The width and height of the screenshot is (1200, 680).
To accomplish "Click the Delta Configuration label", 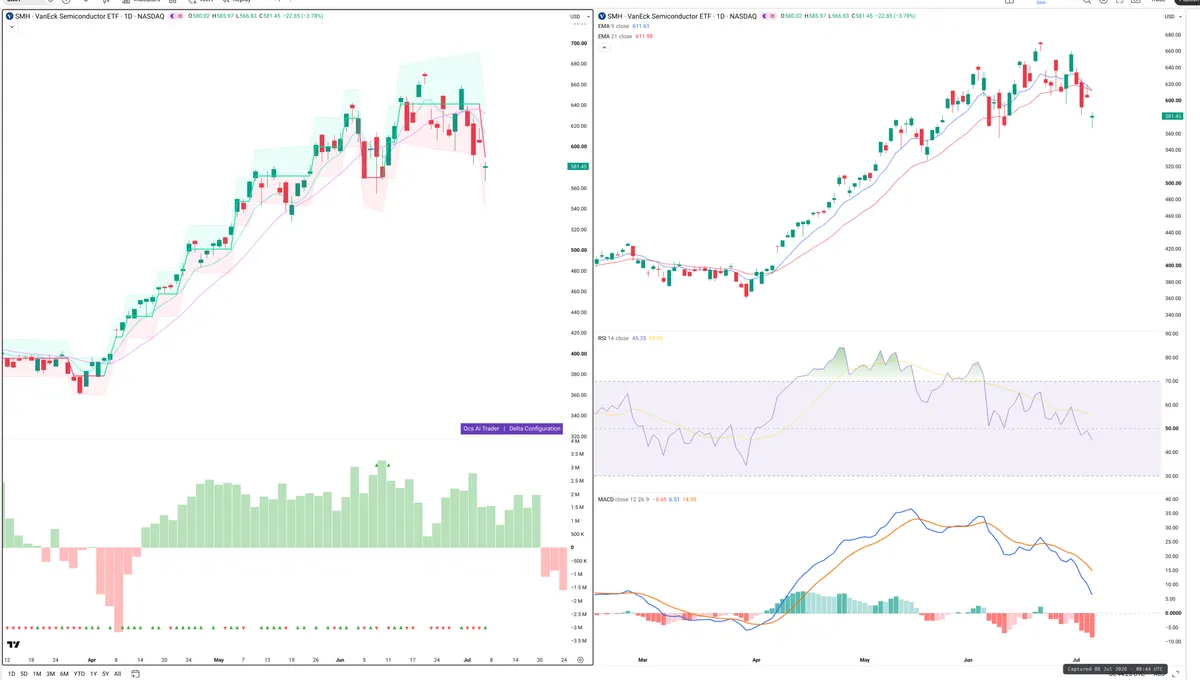I will click(534, 428).
